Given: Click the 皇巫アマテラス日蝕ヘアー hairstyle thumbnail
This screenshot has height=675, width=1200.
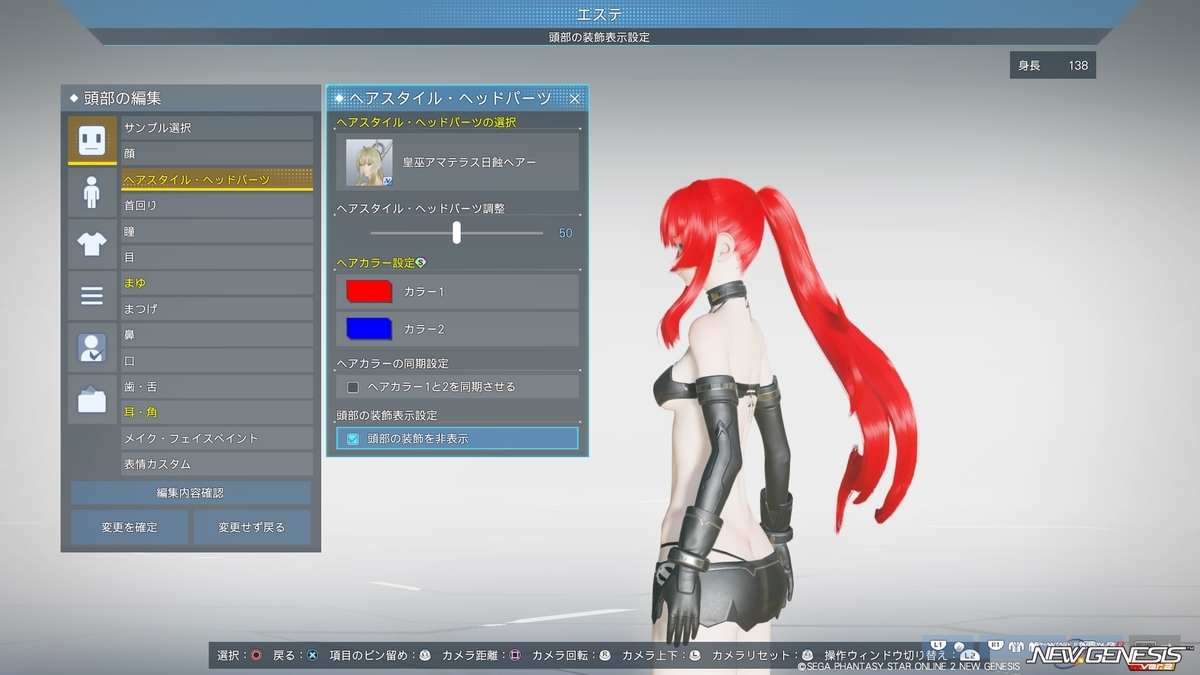Looking at the screenshot, I should 369,162.
